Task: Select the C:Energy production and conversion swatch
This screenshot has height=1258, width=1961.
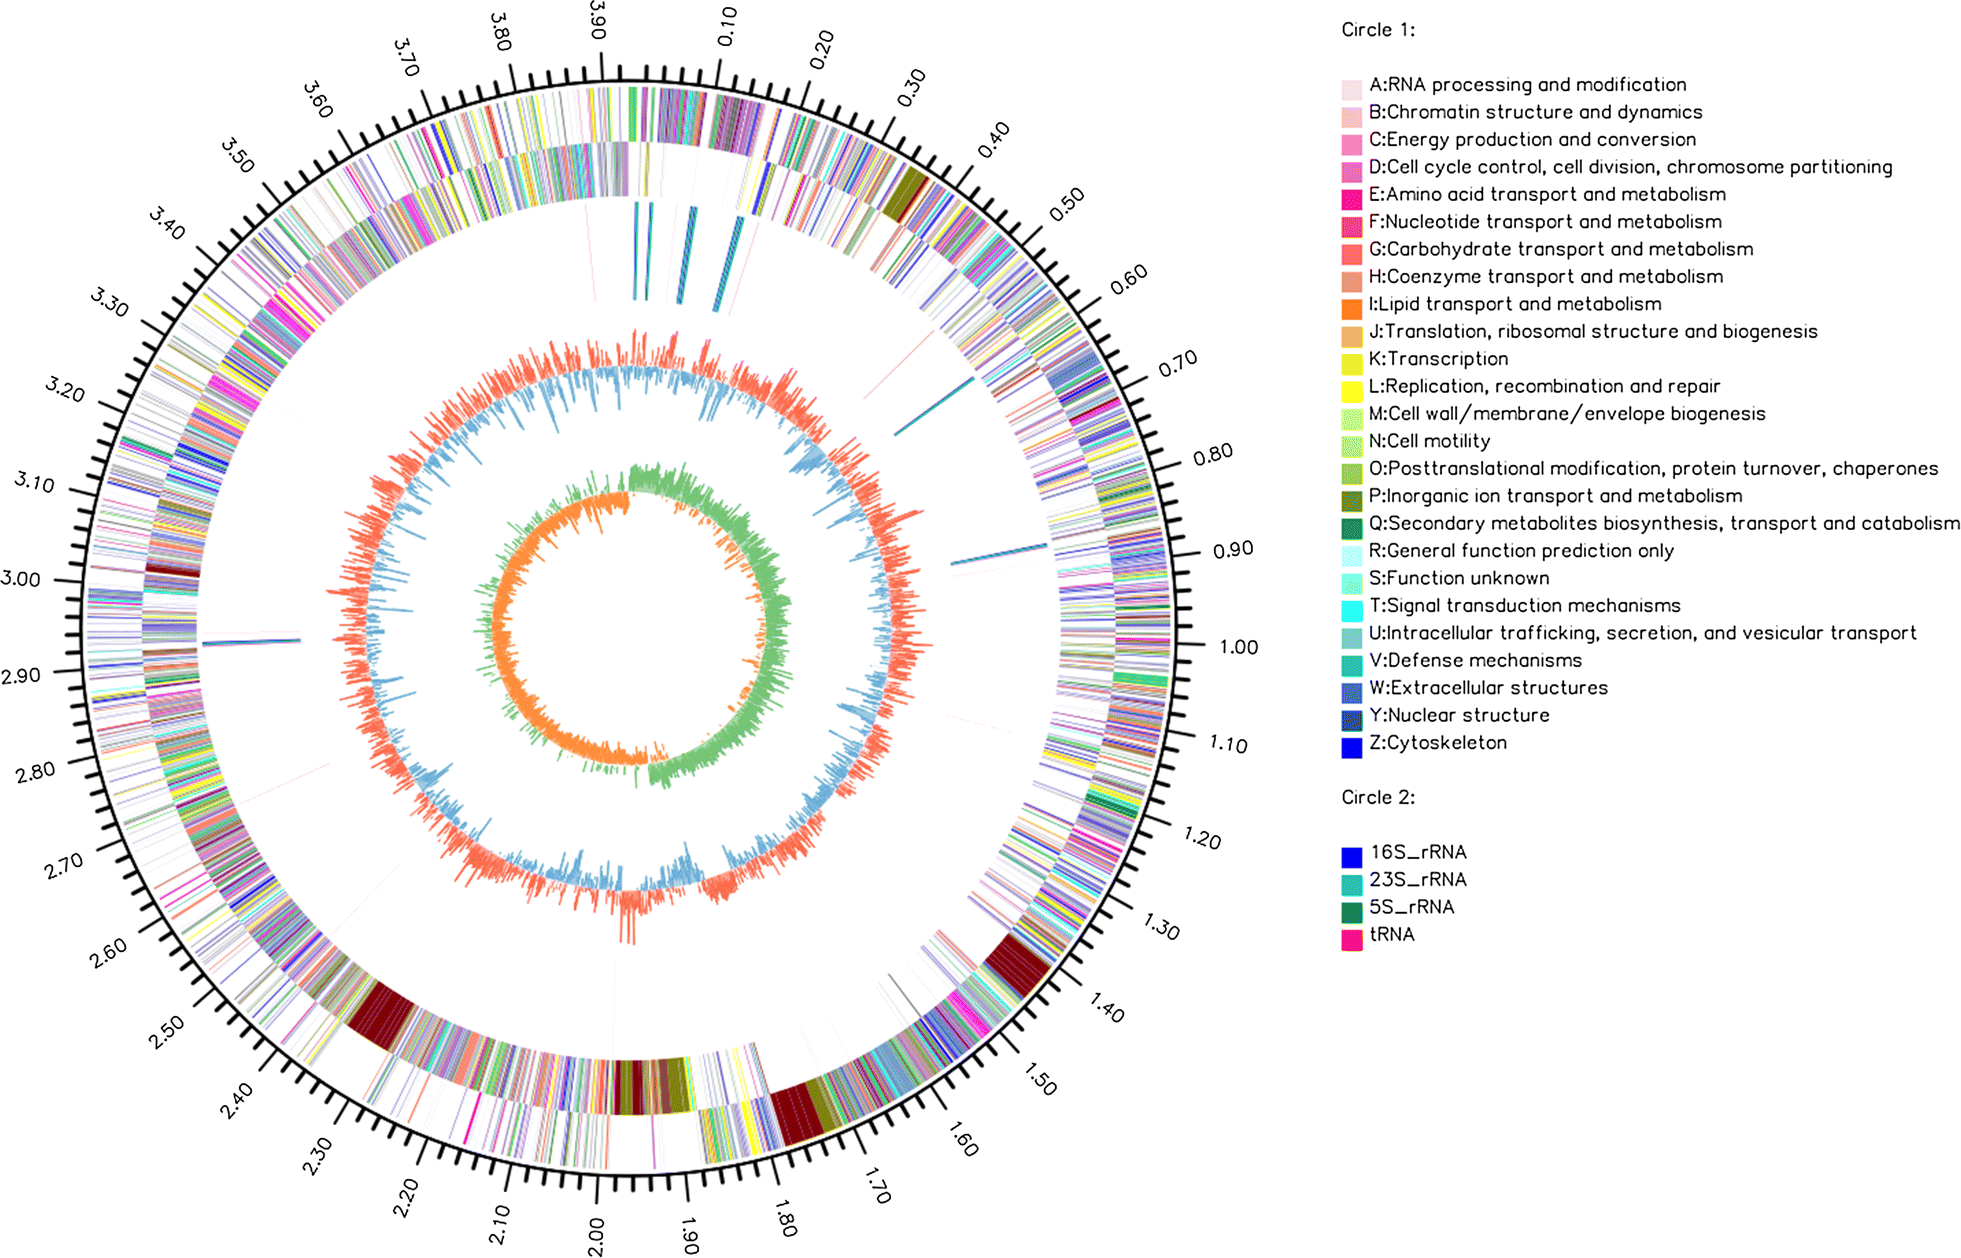Action: 1351,144
